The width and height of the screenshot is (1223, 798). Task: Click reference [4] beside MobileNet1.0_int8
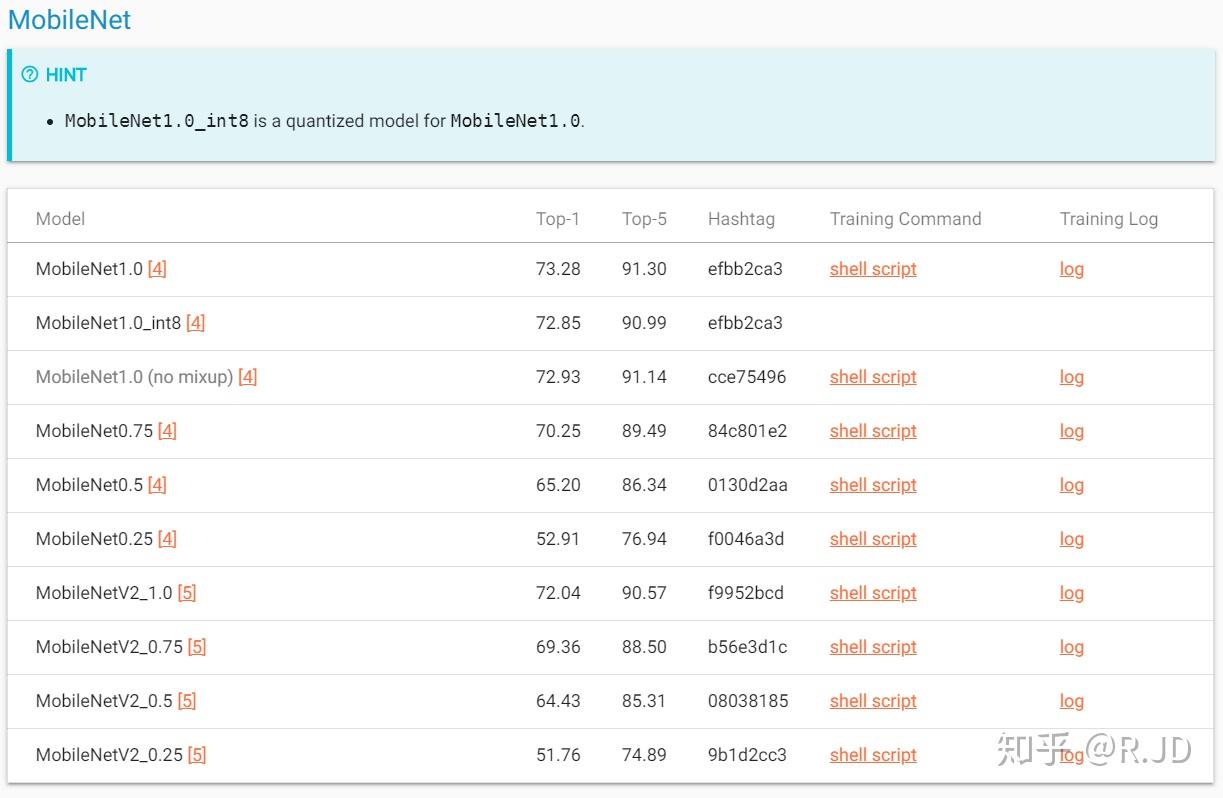pyautogui.click(x=196, y=323)
